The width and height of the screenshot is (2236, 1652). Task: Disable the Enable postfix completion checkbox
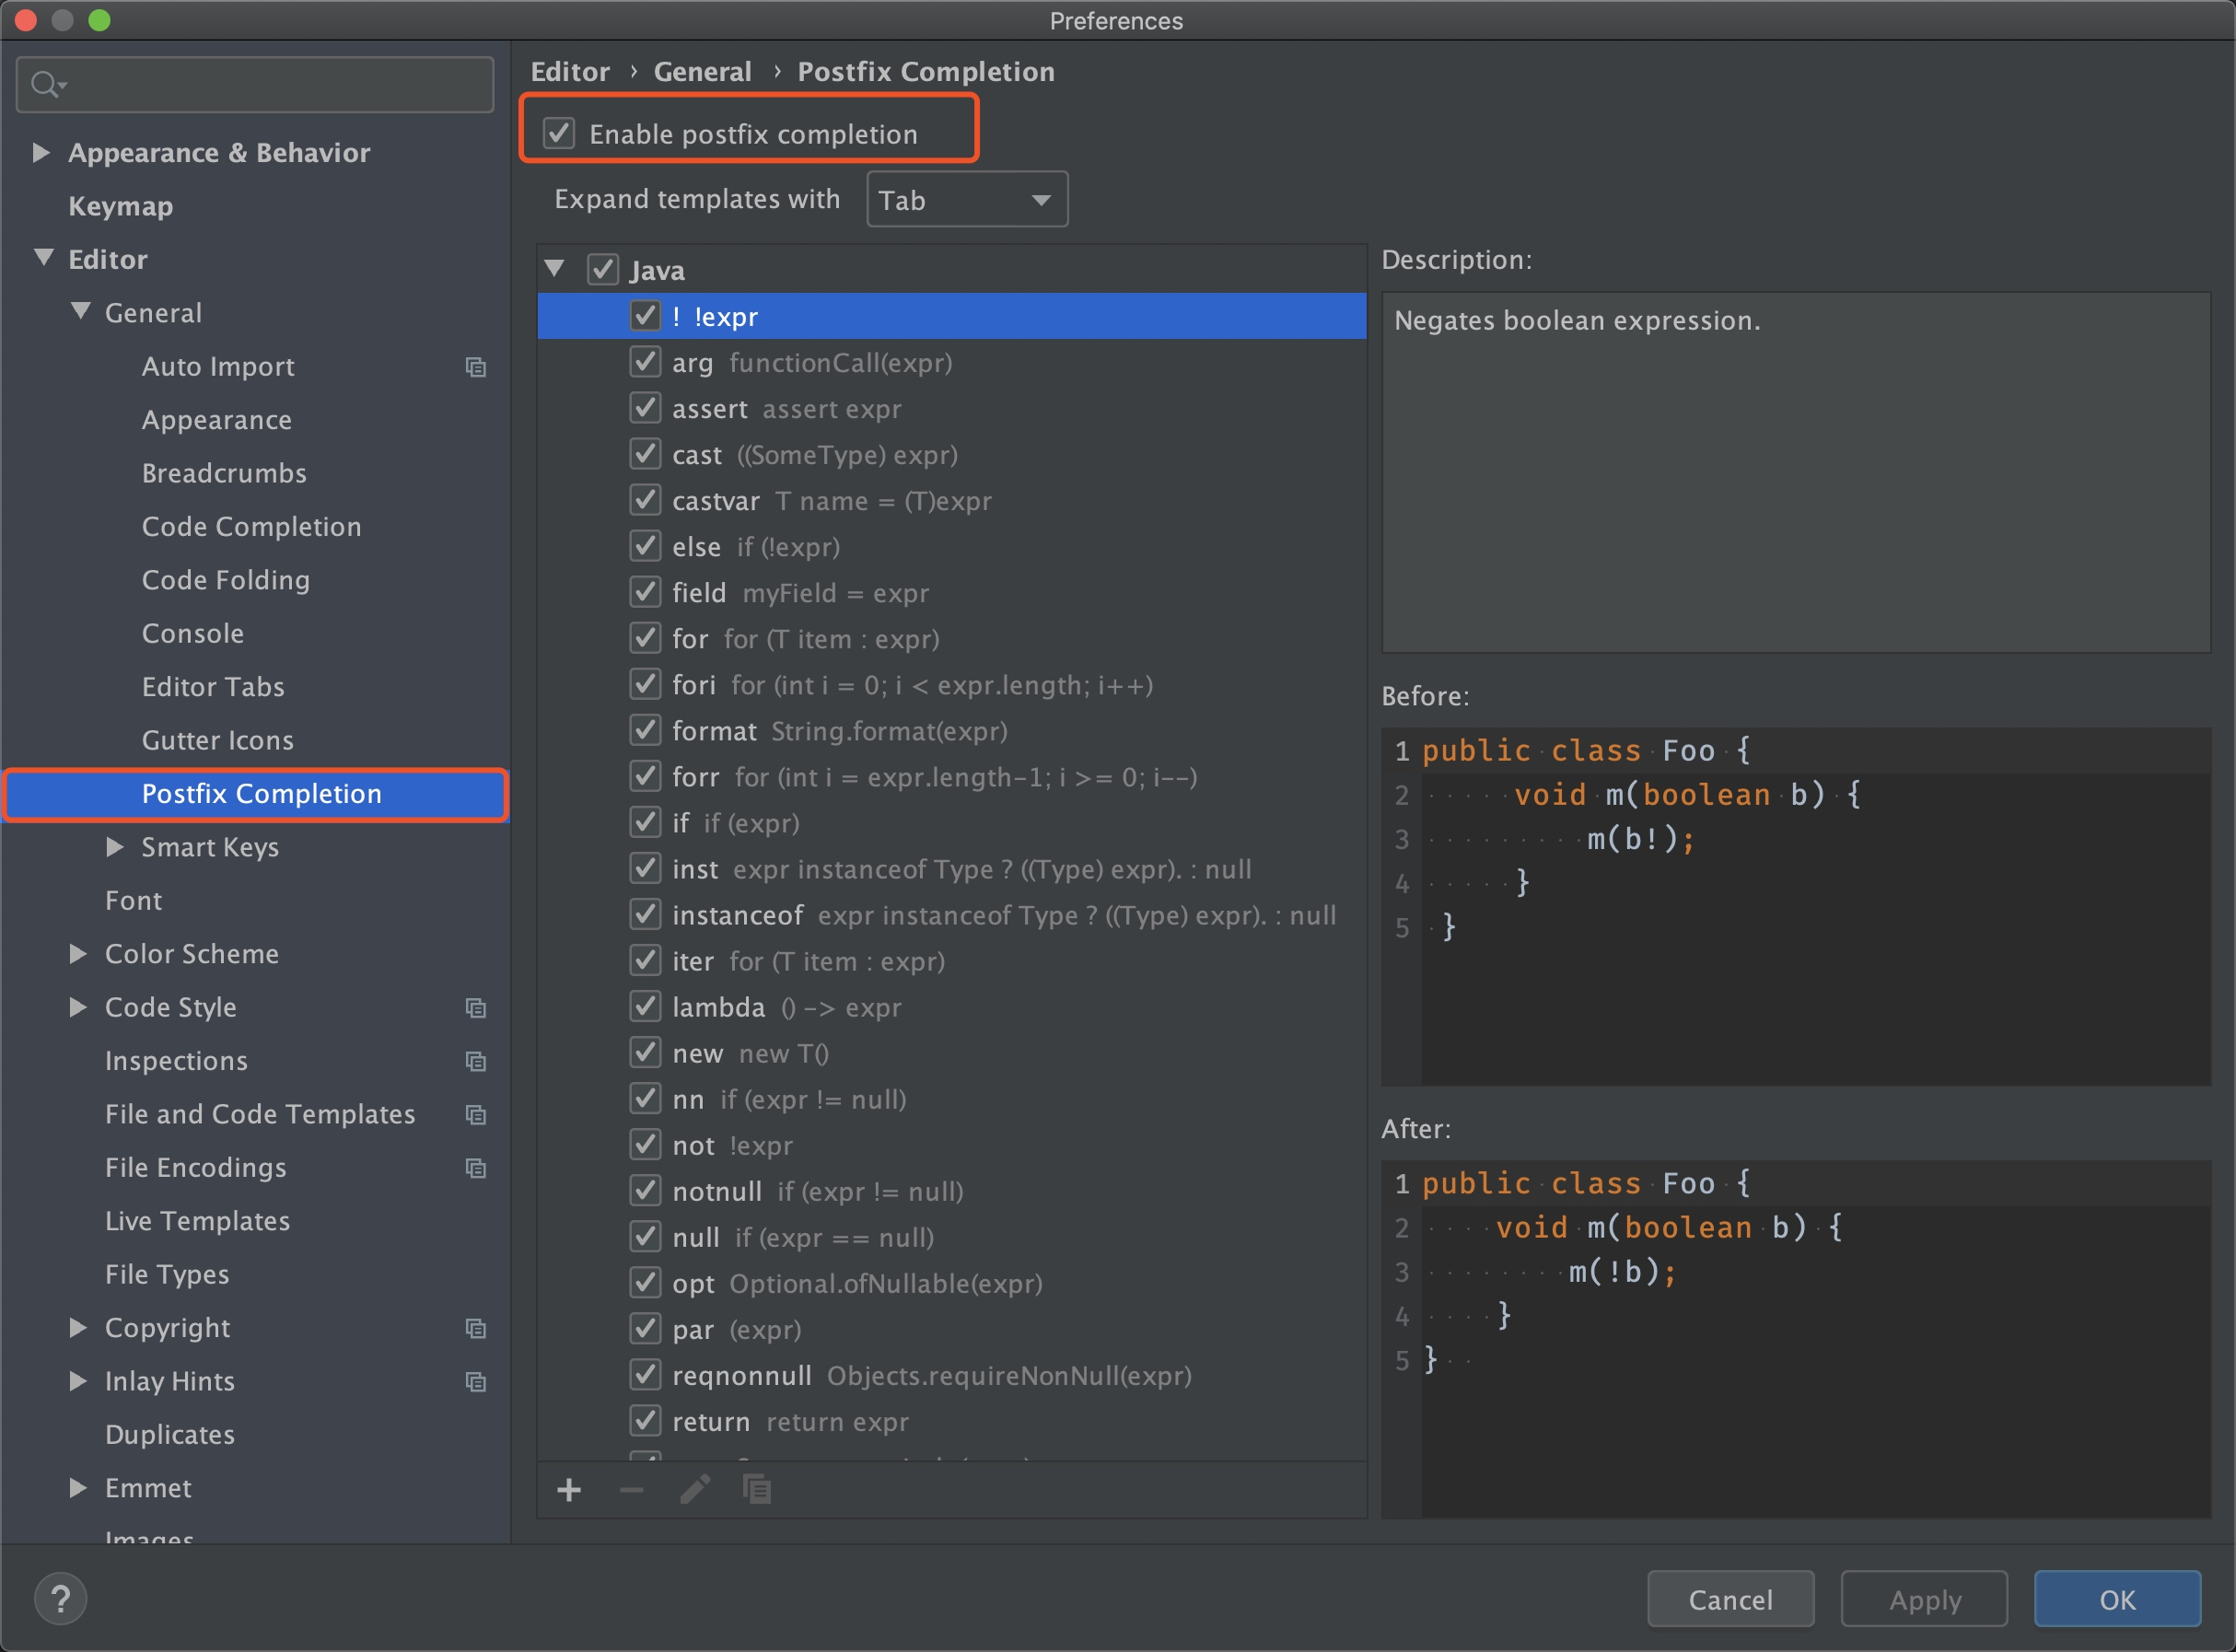(x=559, y=133)
